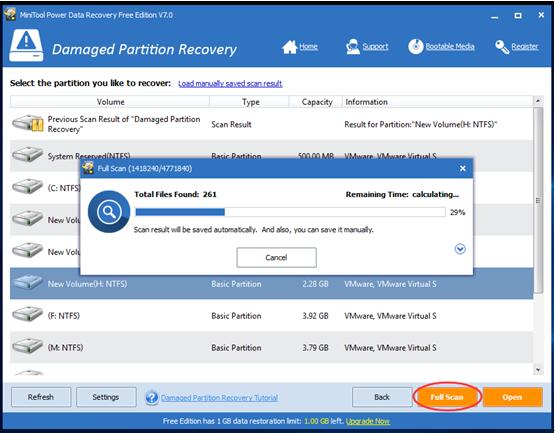The height and width of the screenshot is (433, 555).
Task: Sort by the Type column header
Action: [x=249, y=102]
